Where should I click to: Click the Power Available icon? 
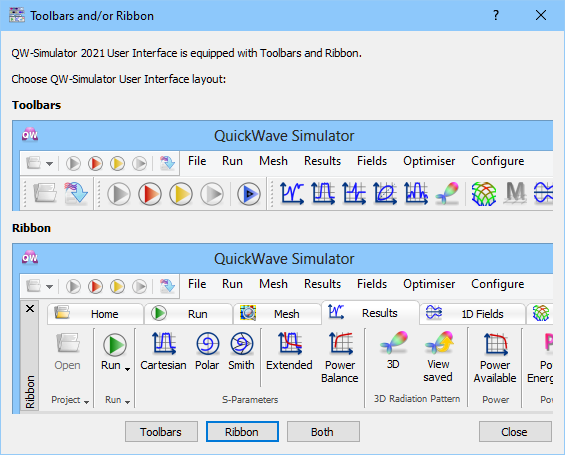[495, 344]
